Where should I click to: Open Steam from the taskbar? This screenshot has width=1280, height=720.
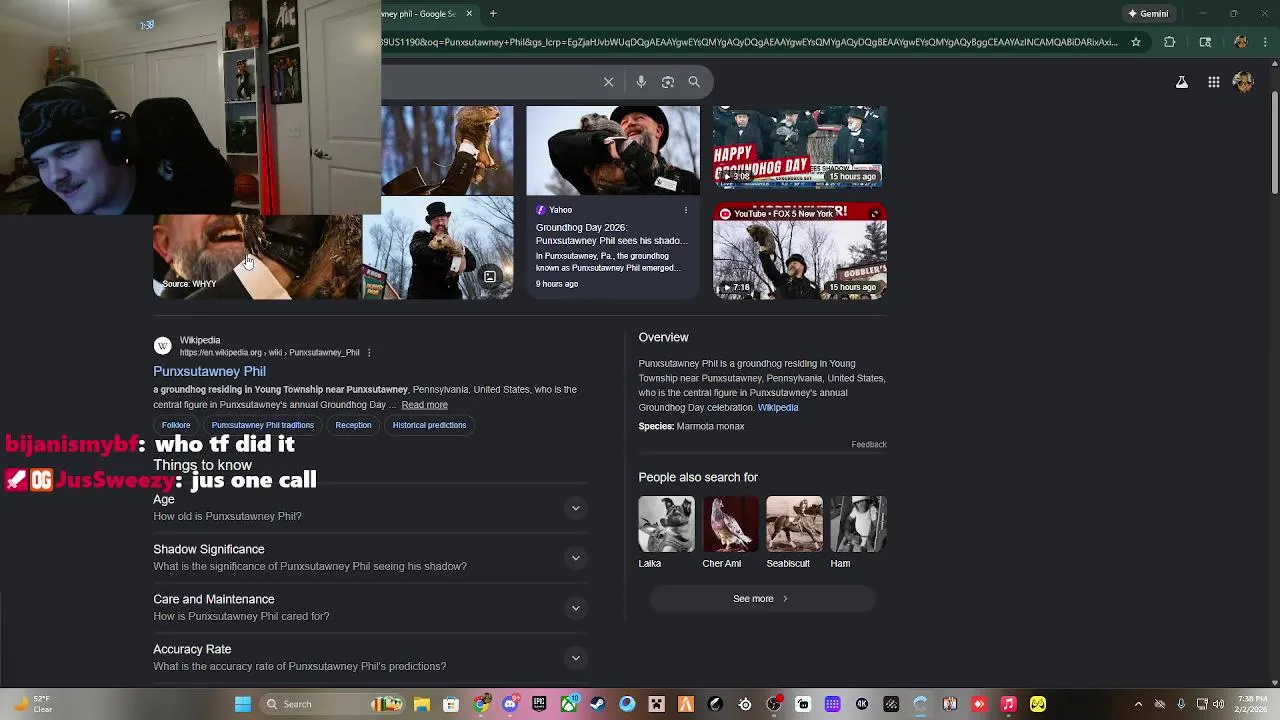pyautogui.click(x=598, y=704)
